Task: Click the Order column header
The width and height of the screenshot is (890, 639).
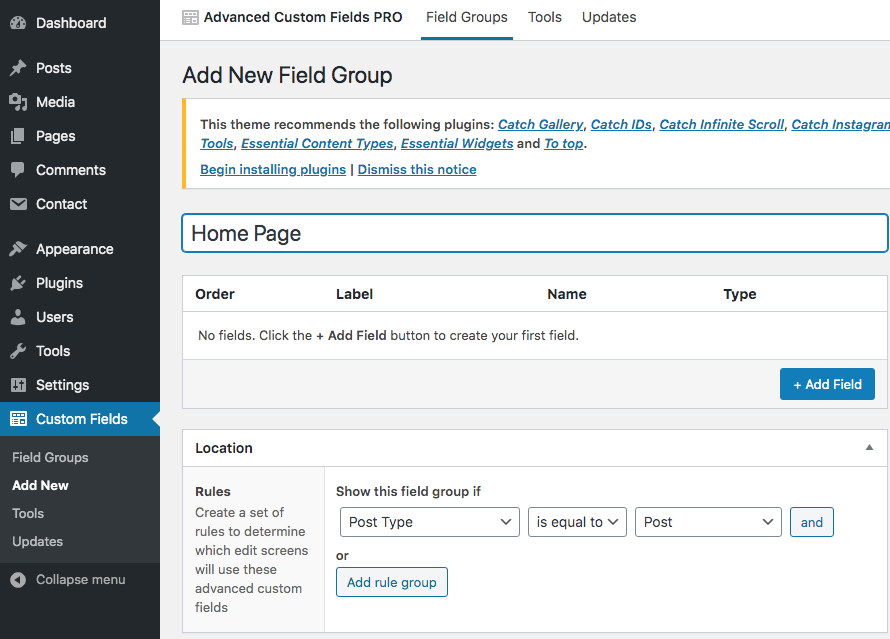Action: pyautogui.click(x=215, y=294)
